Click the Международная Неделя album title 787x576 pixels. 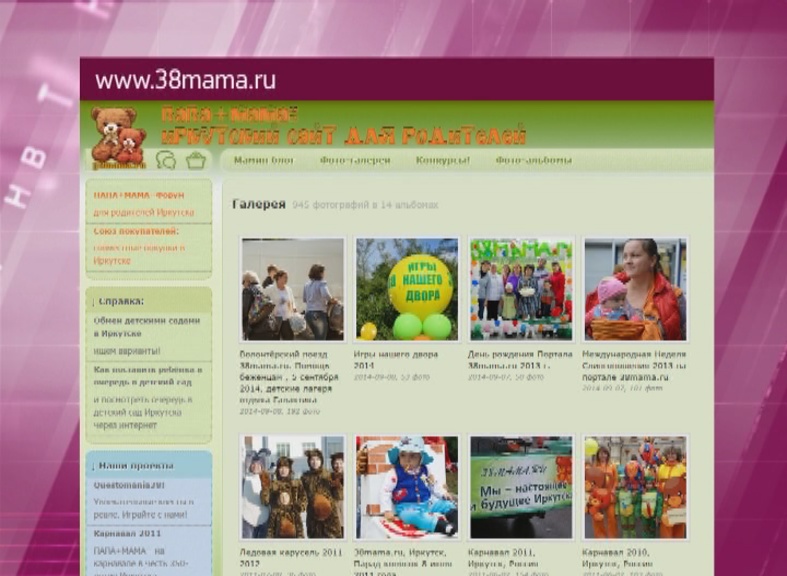(x=634, y=365)
